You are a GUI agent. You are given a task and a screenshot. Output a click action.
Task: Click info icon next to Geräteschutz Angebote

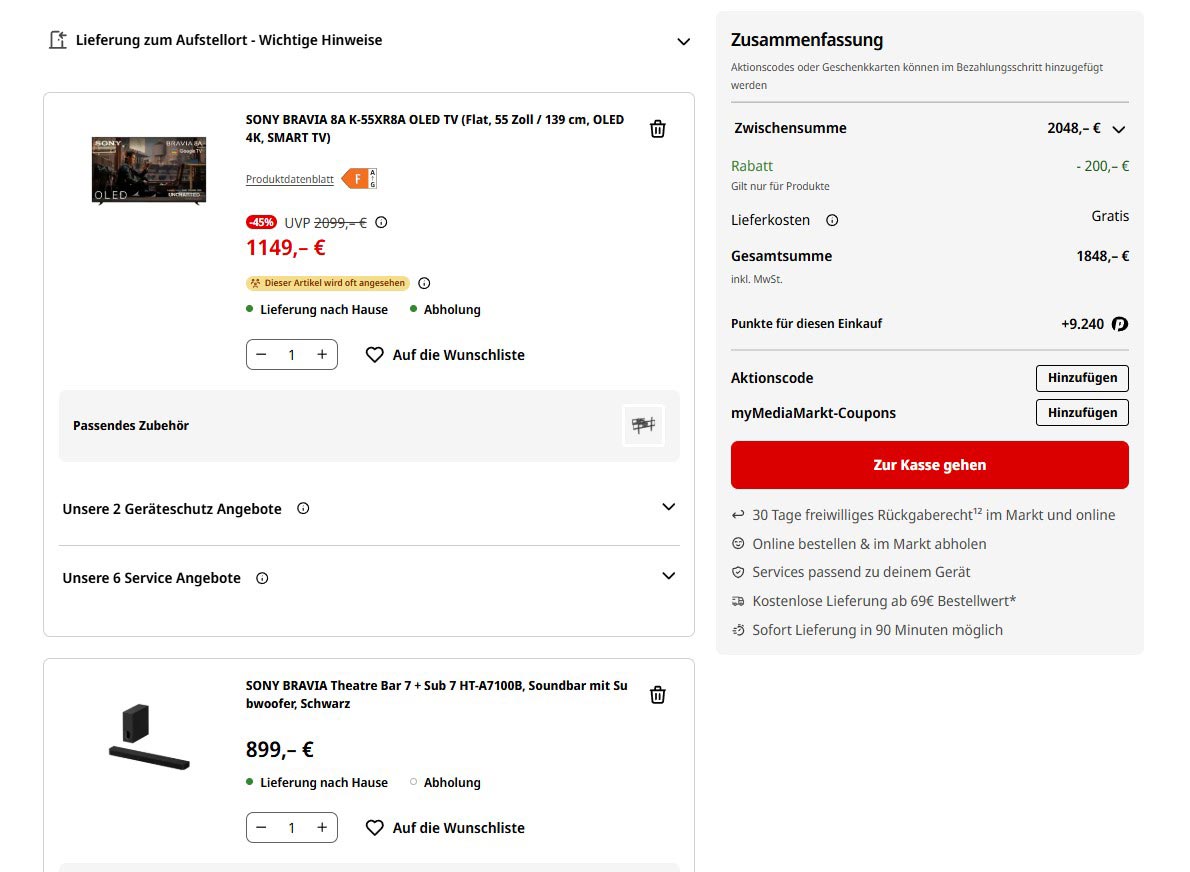(x=303, y=508)
